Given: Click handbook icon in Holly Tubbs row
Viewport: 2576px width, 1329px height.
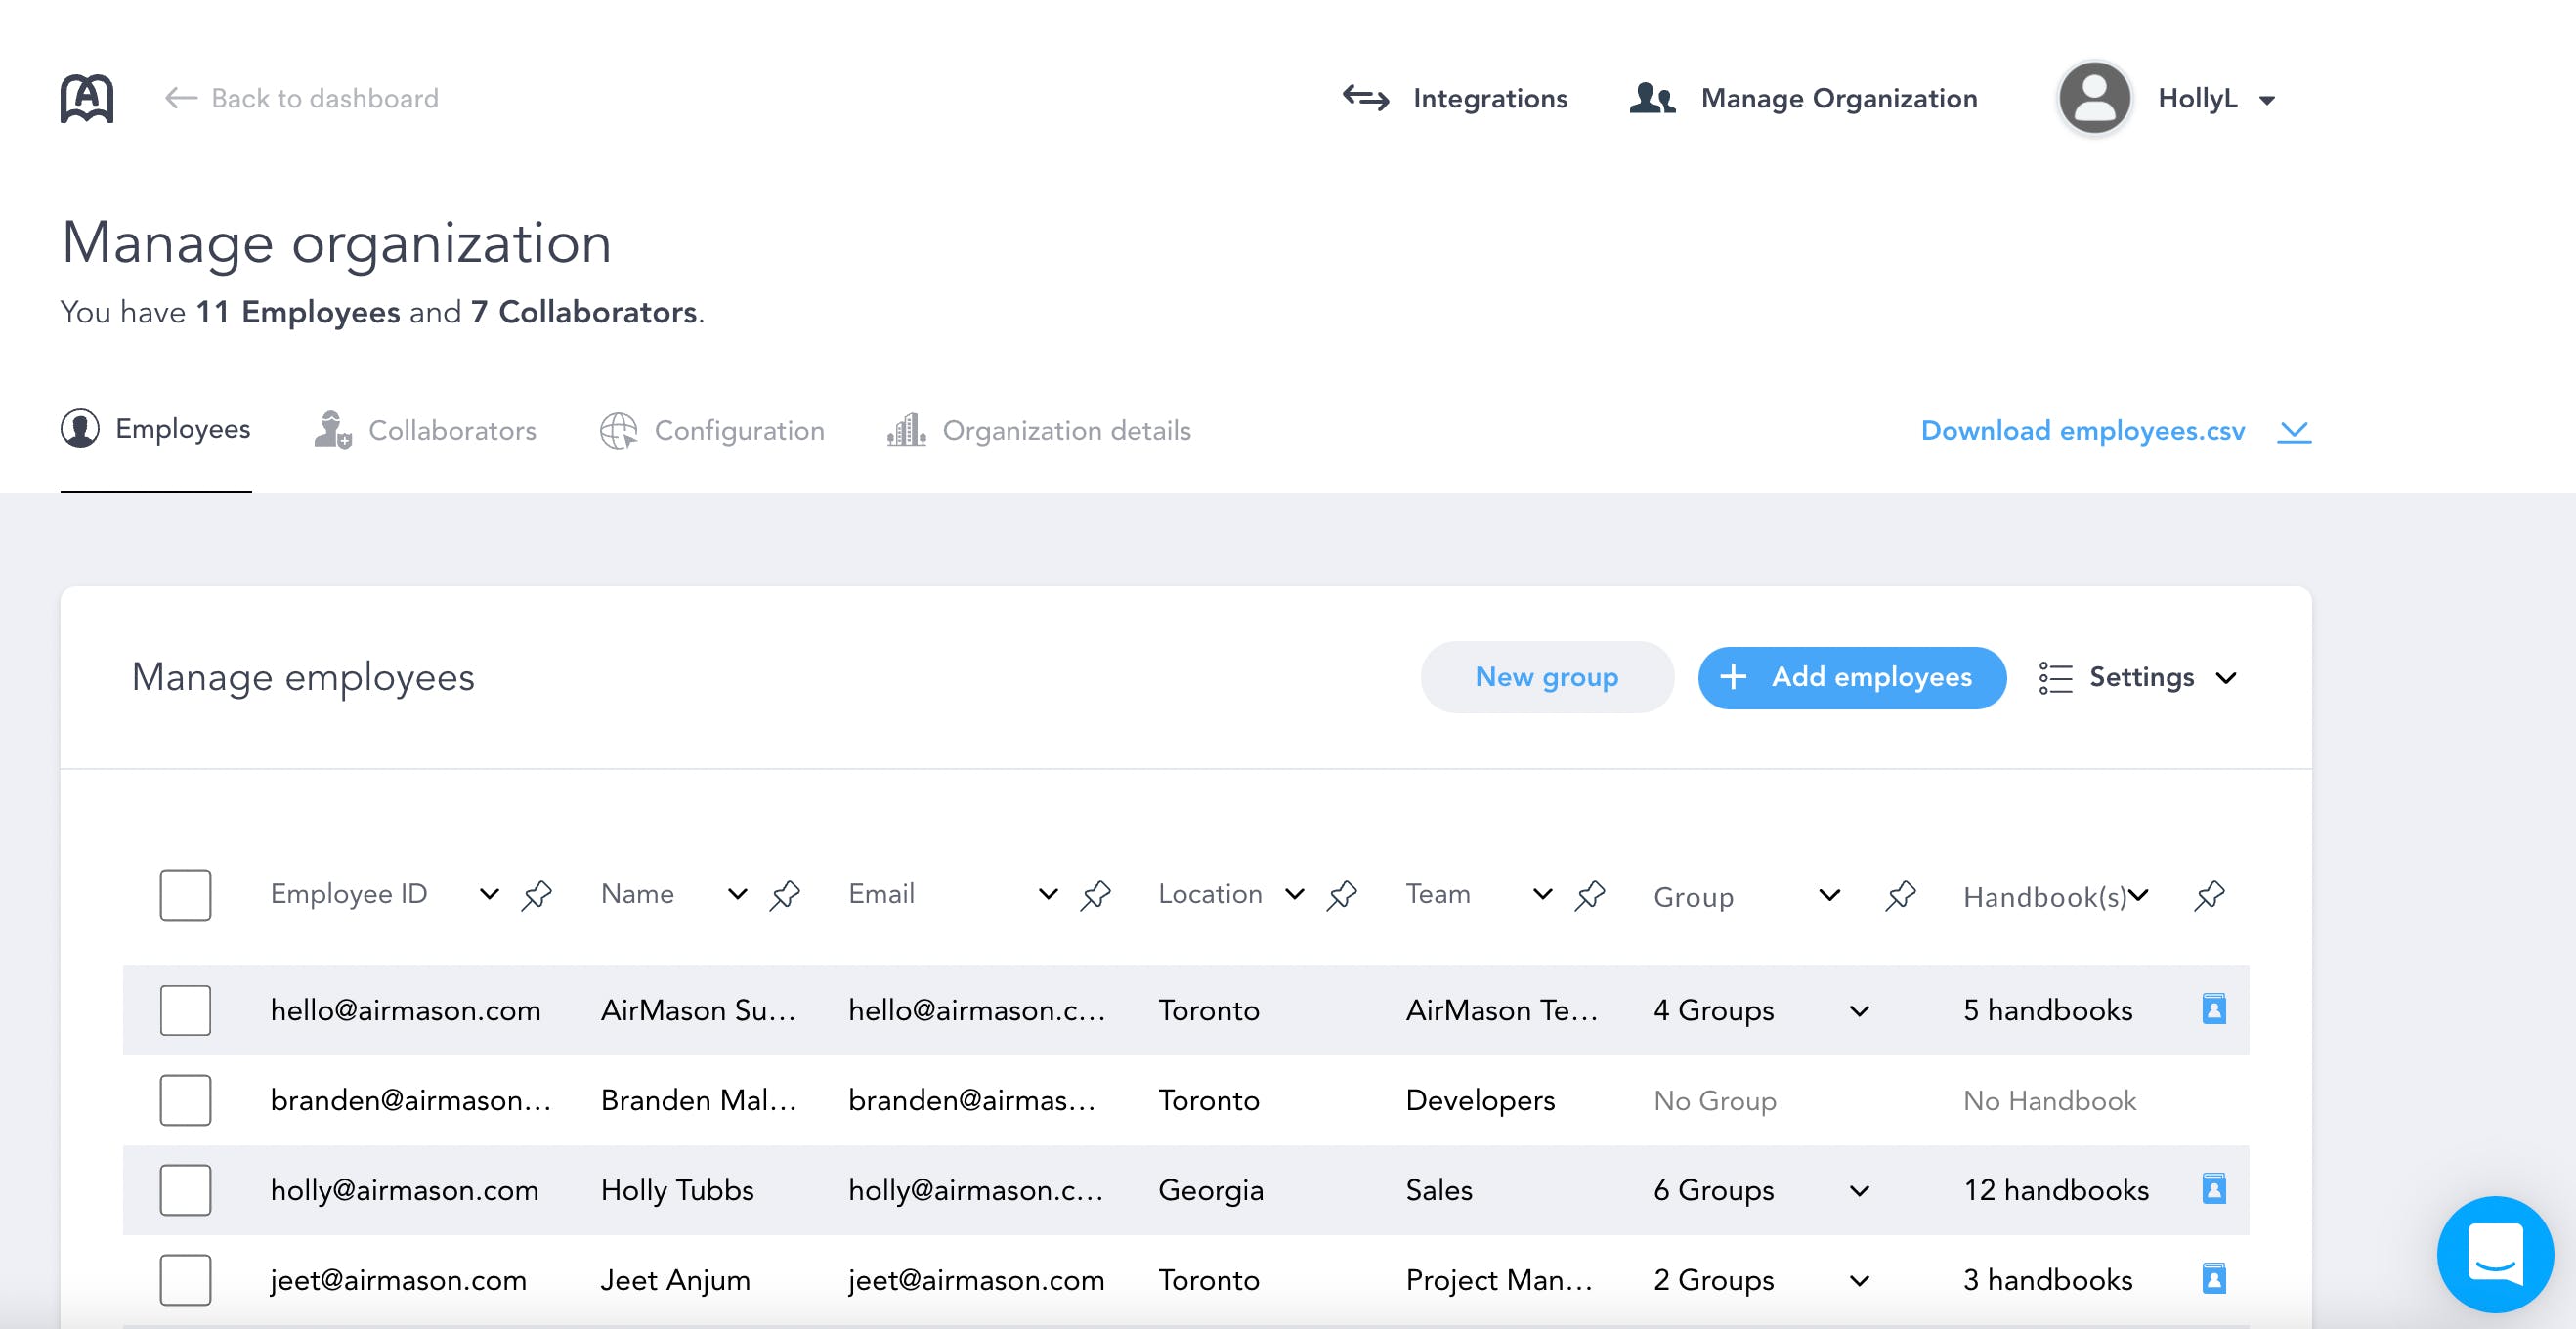Looking at the screenshot, I should click(x=2214, y=1189).
